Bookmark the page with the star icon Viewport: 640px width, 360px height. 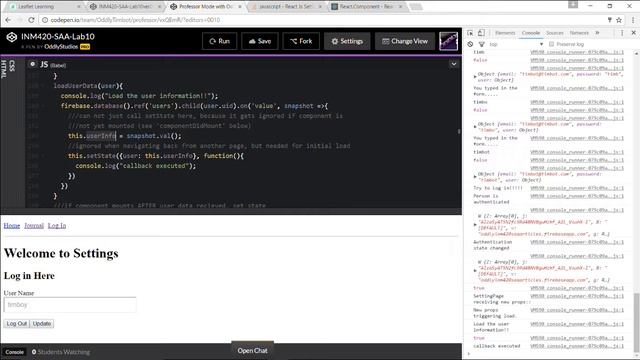coord(619,20)
